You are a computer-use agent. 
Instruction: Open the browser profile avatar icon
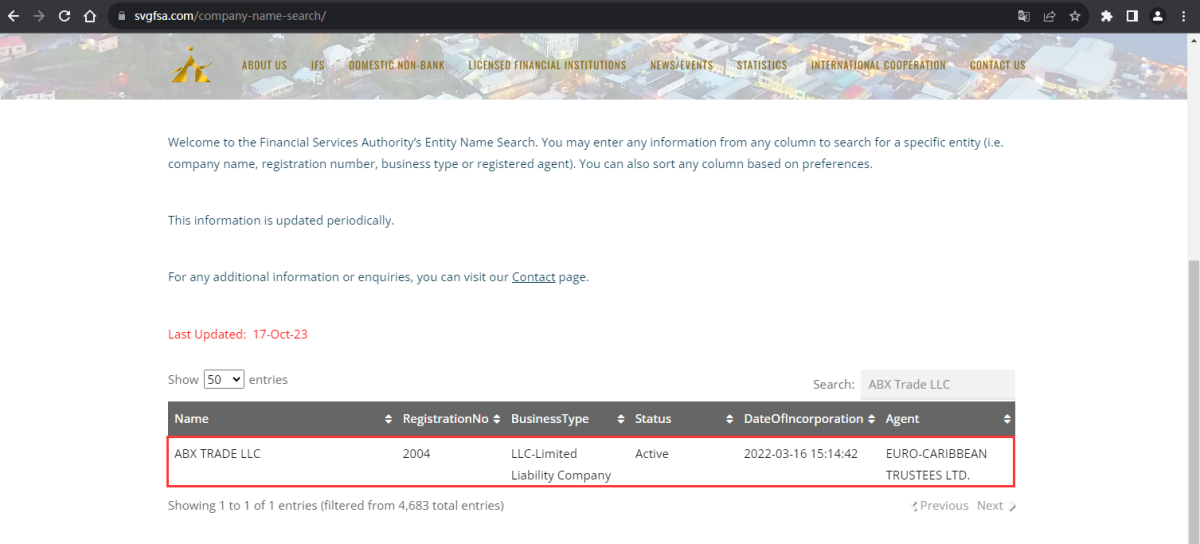click(x=1157, y=16)
